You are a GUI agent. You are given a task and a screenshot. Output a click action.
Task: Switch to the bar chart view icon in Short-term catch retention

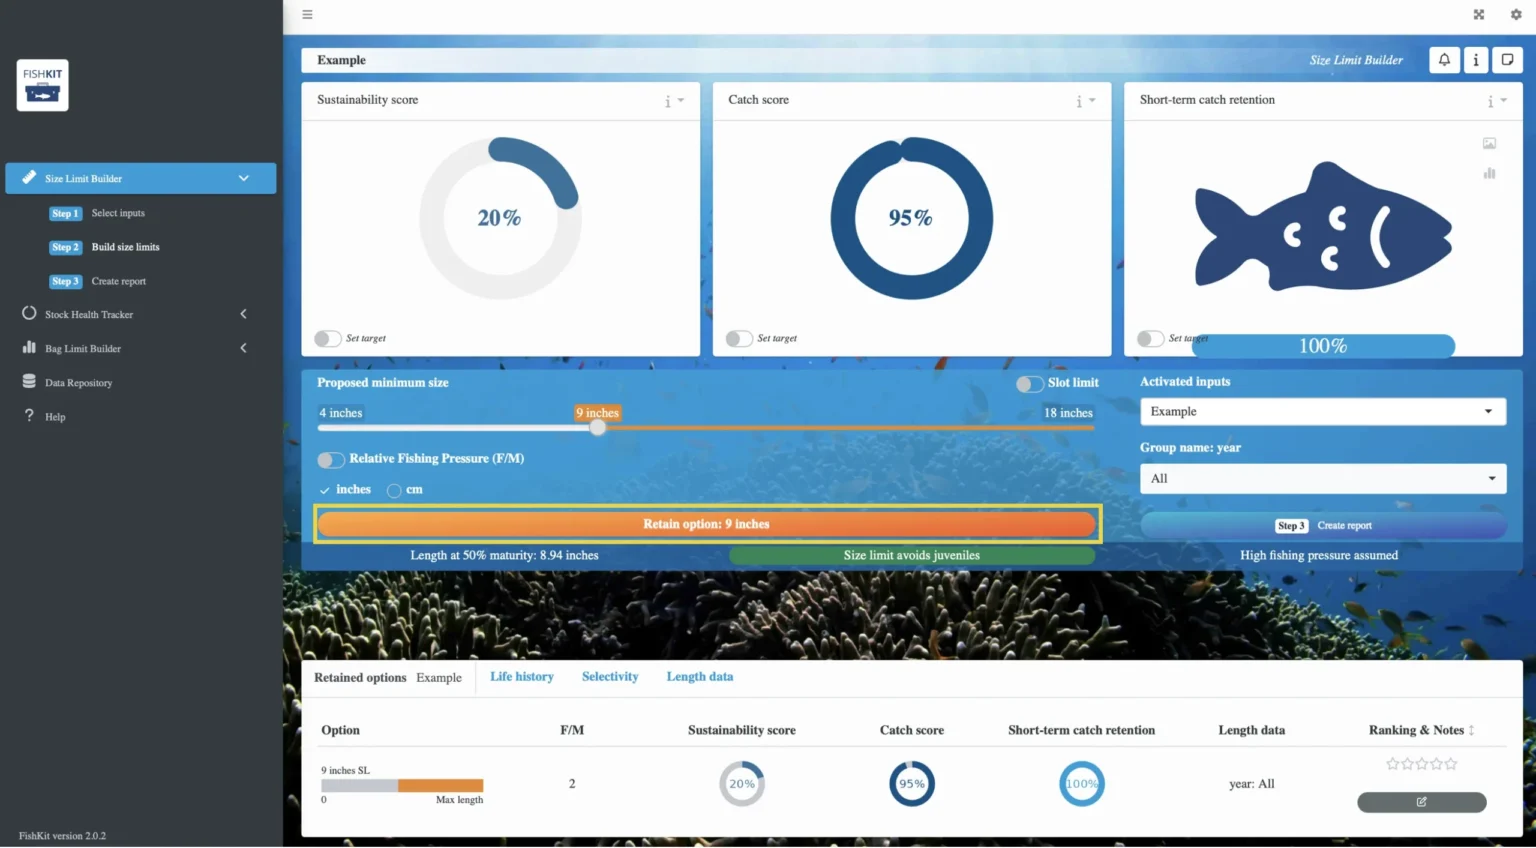(x=1489, y=173)
